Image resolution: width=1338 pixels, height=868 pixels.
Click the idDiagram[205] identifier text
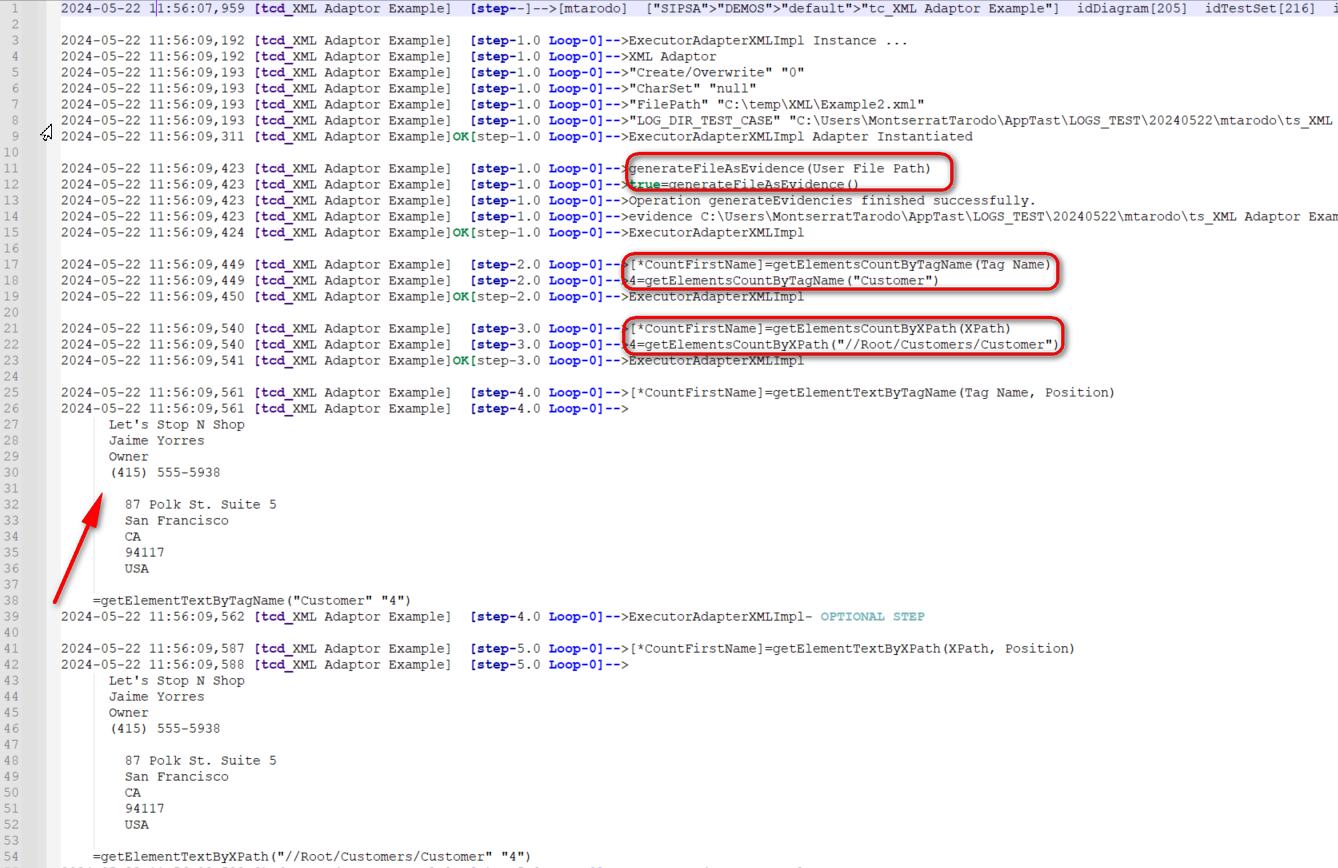(x=1132, y=8)
